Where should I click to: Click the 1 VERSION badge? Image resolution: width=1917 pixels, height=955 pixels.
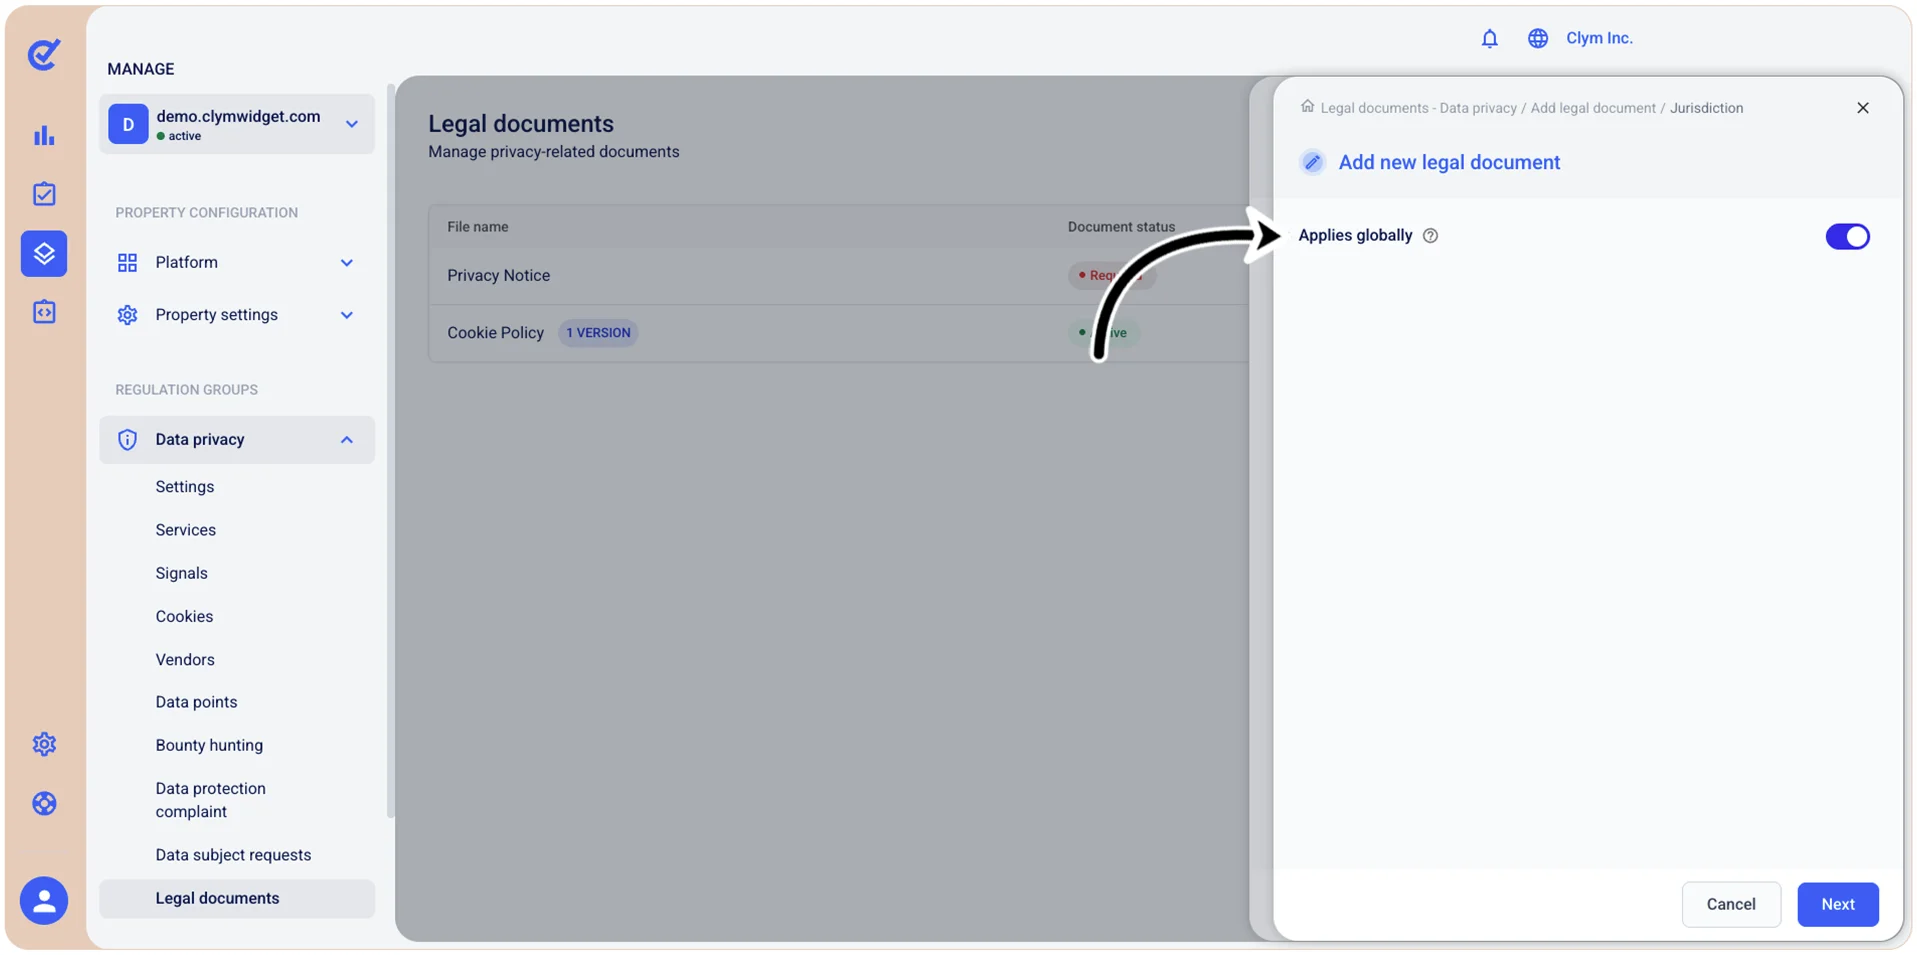tap(598, 333)
